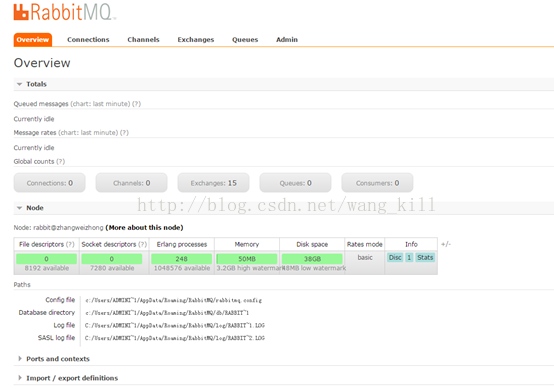Click the Stats info tag
554x389 pixels.
tap(425, 258)
